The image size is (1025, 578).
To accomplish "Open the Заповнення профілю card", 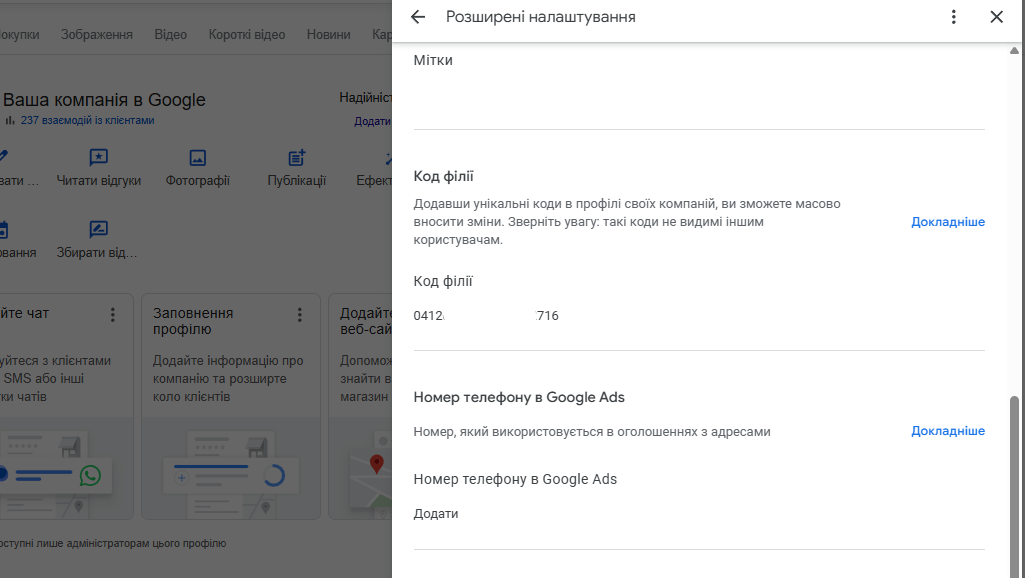I will [231, 406].
